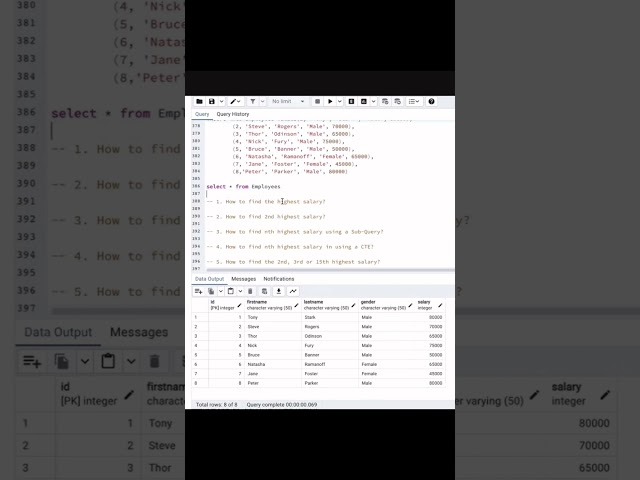Open the graph visualiser icon
Screen dimensions: 640x480
(x=293, y=291)
